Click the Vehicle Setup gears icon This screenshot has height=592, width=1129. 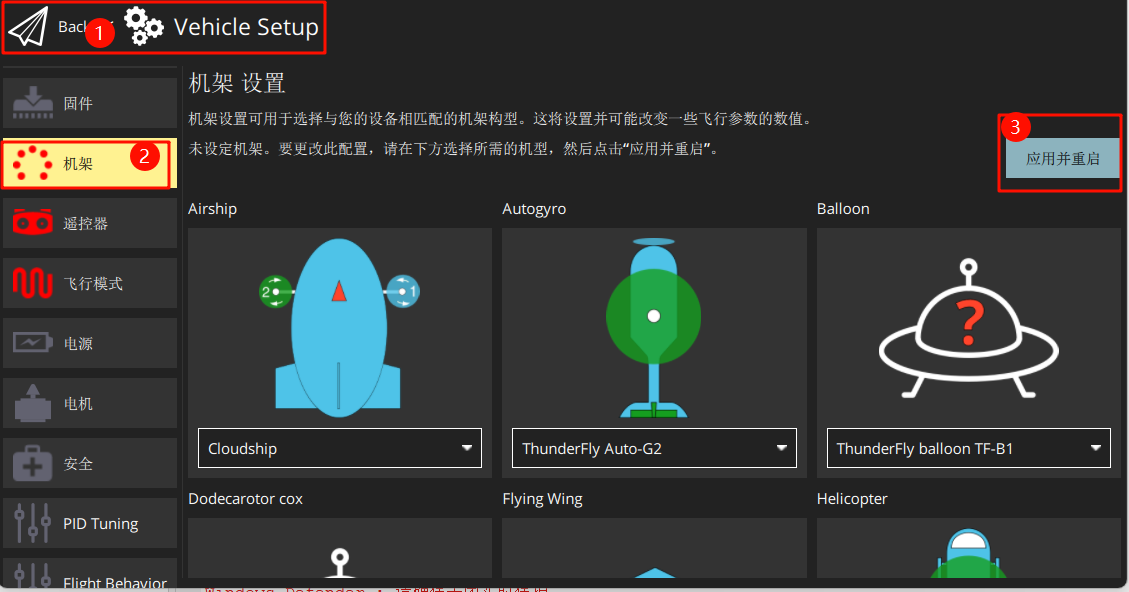(x=144, y=27)
